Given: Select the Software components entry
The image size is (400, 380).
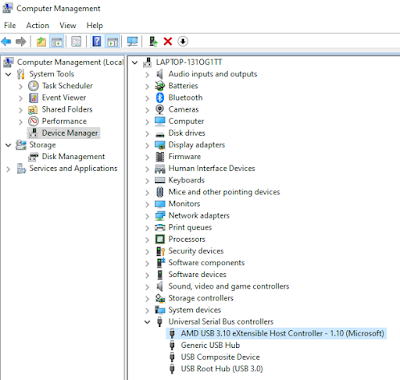Looking at the screenshot, I should 206,263.
